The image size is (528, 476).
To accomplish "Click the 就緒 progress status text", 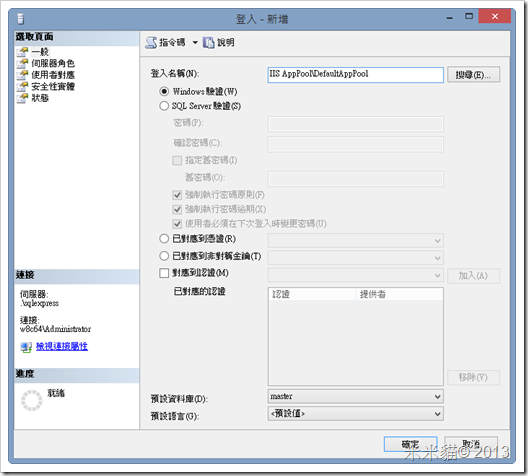I will point(56,393).
